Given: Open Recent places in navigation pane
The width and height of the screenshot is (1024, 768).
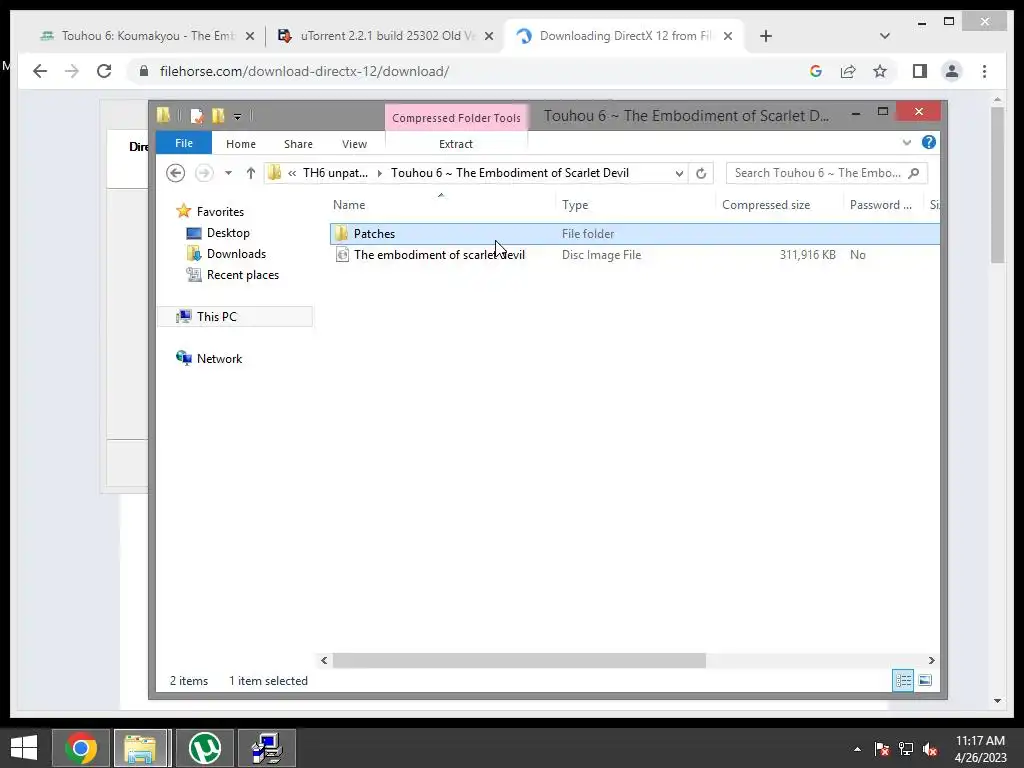Looking at the screenshot, I should coord(243,275).
